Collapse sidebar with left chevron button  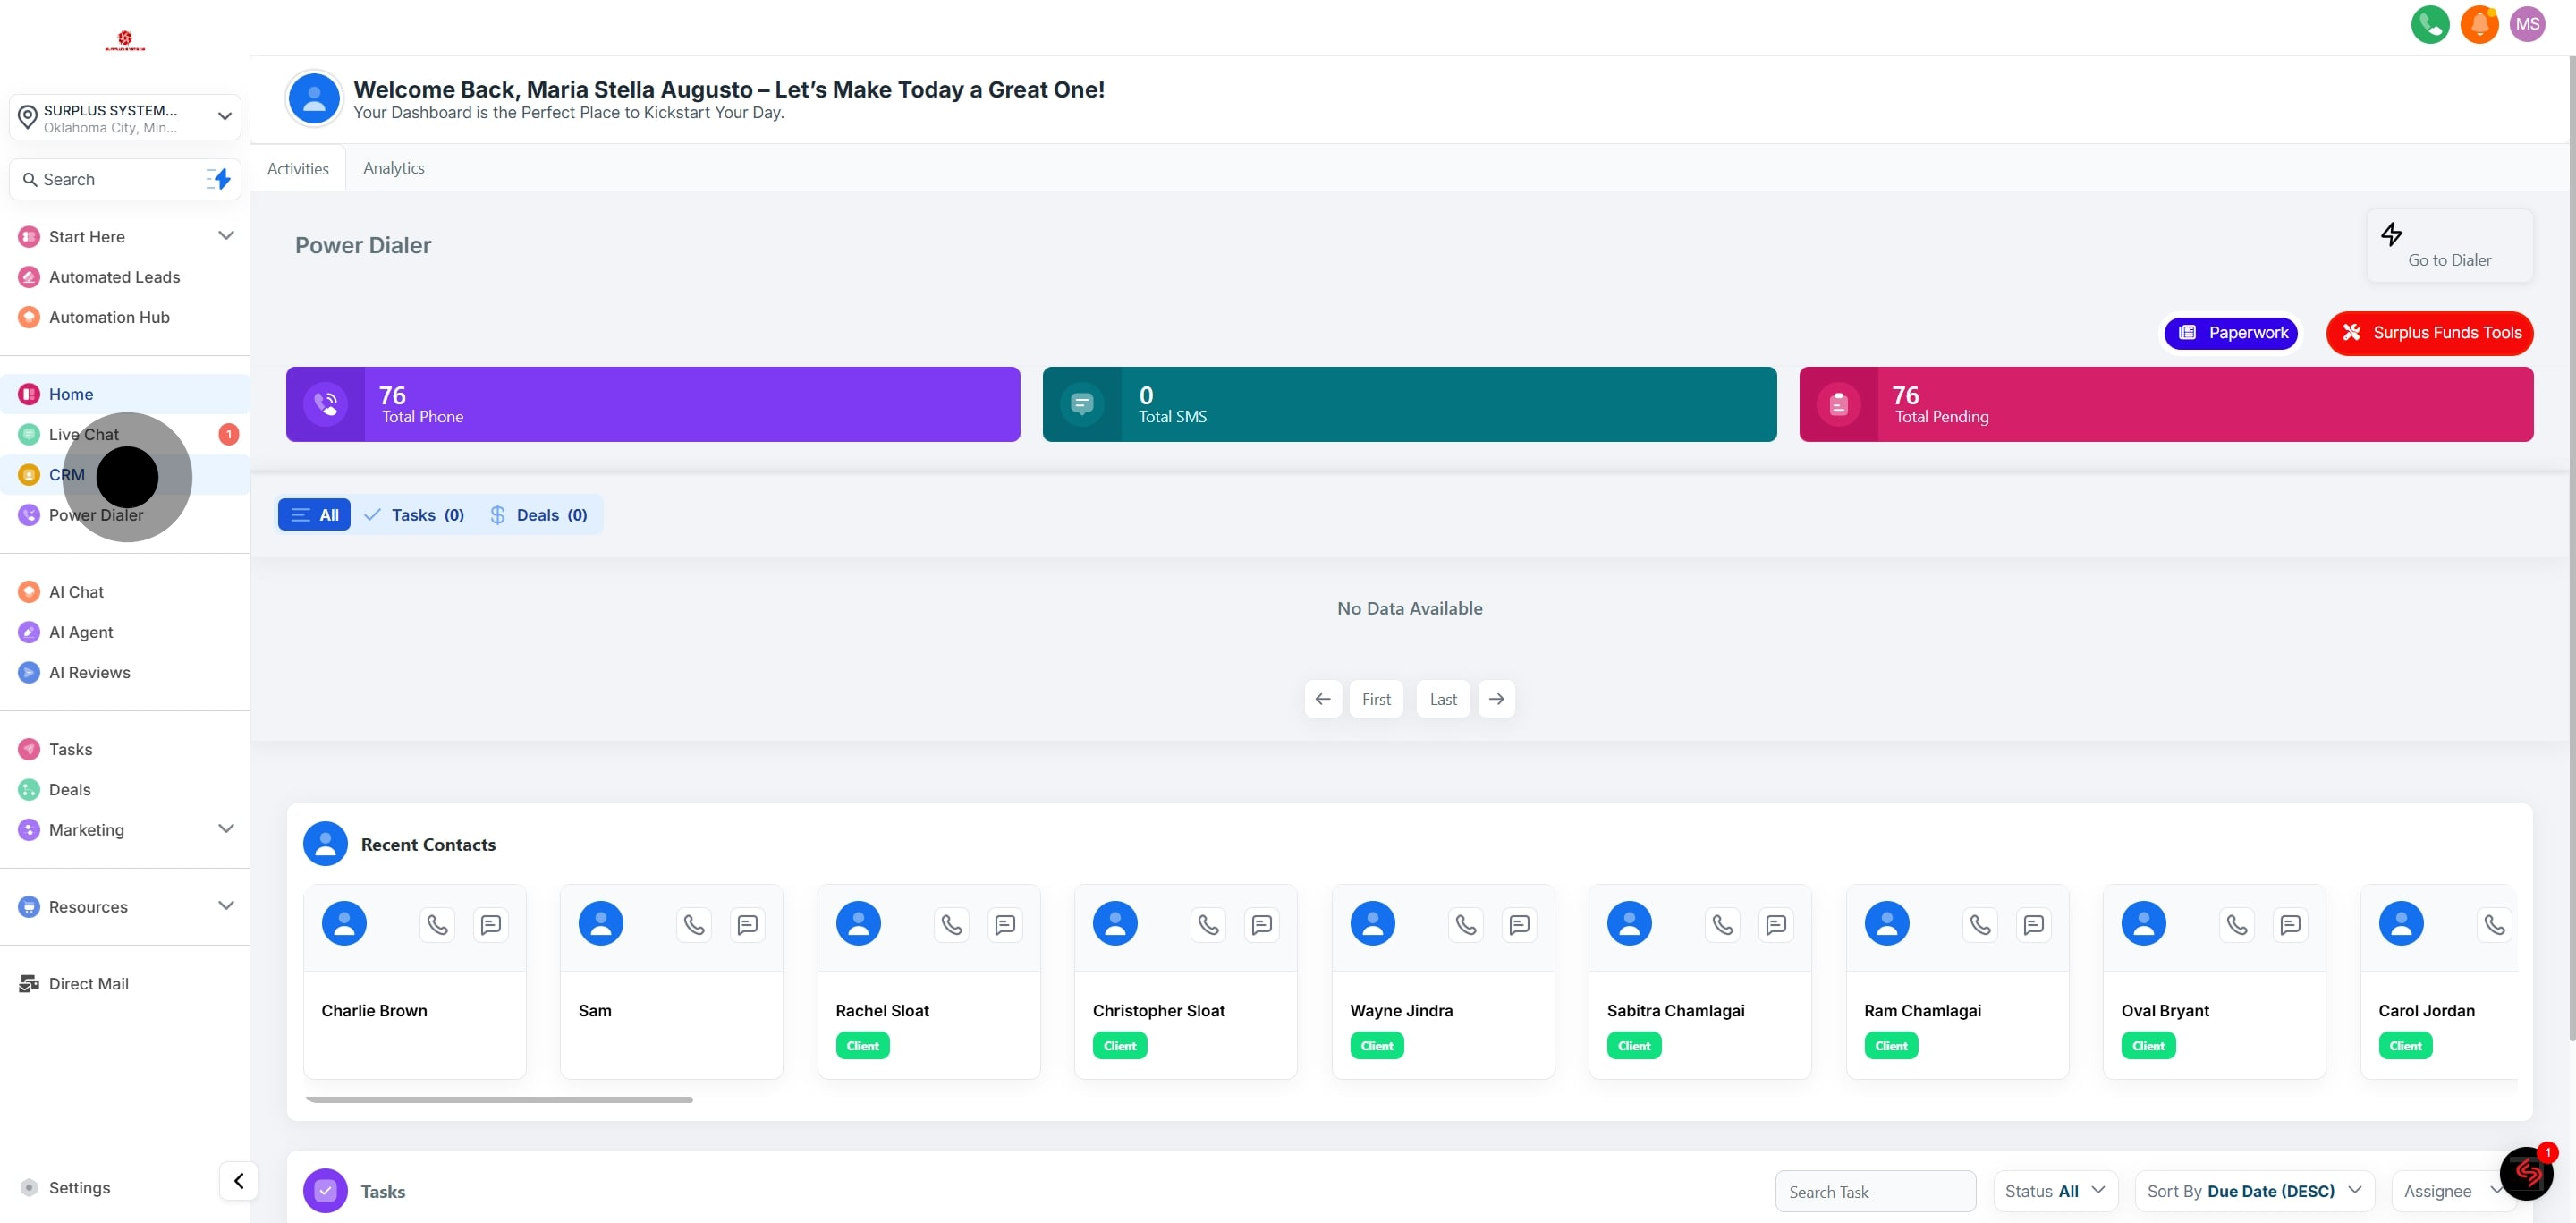[238, 1181]
